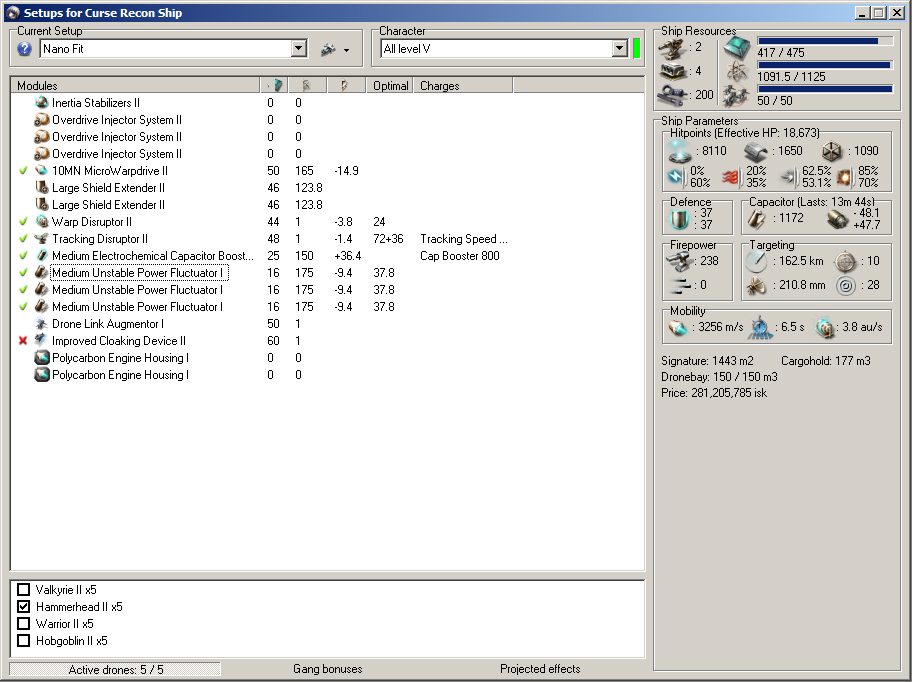Click the turret hardpoints icon
Viewport: 912px width, 682px height.
click(673, 48)
